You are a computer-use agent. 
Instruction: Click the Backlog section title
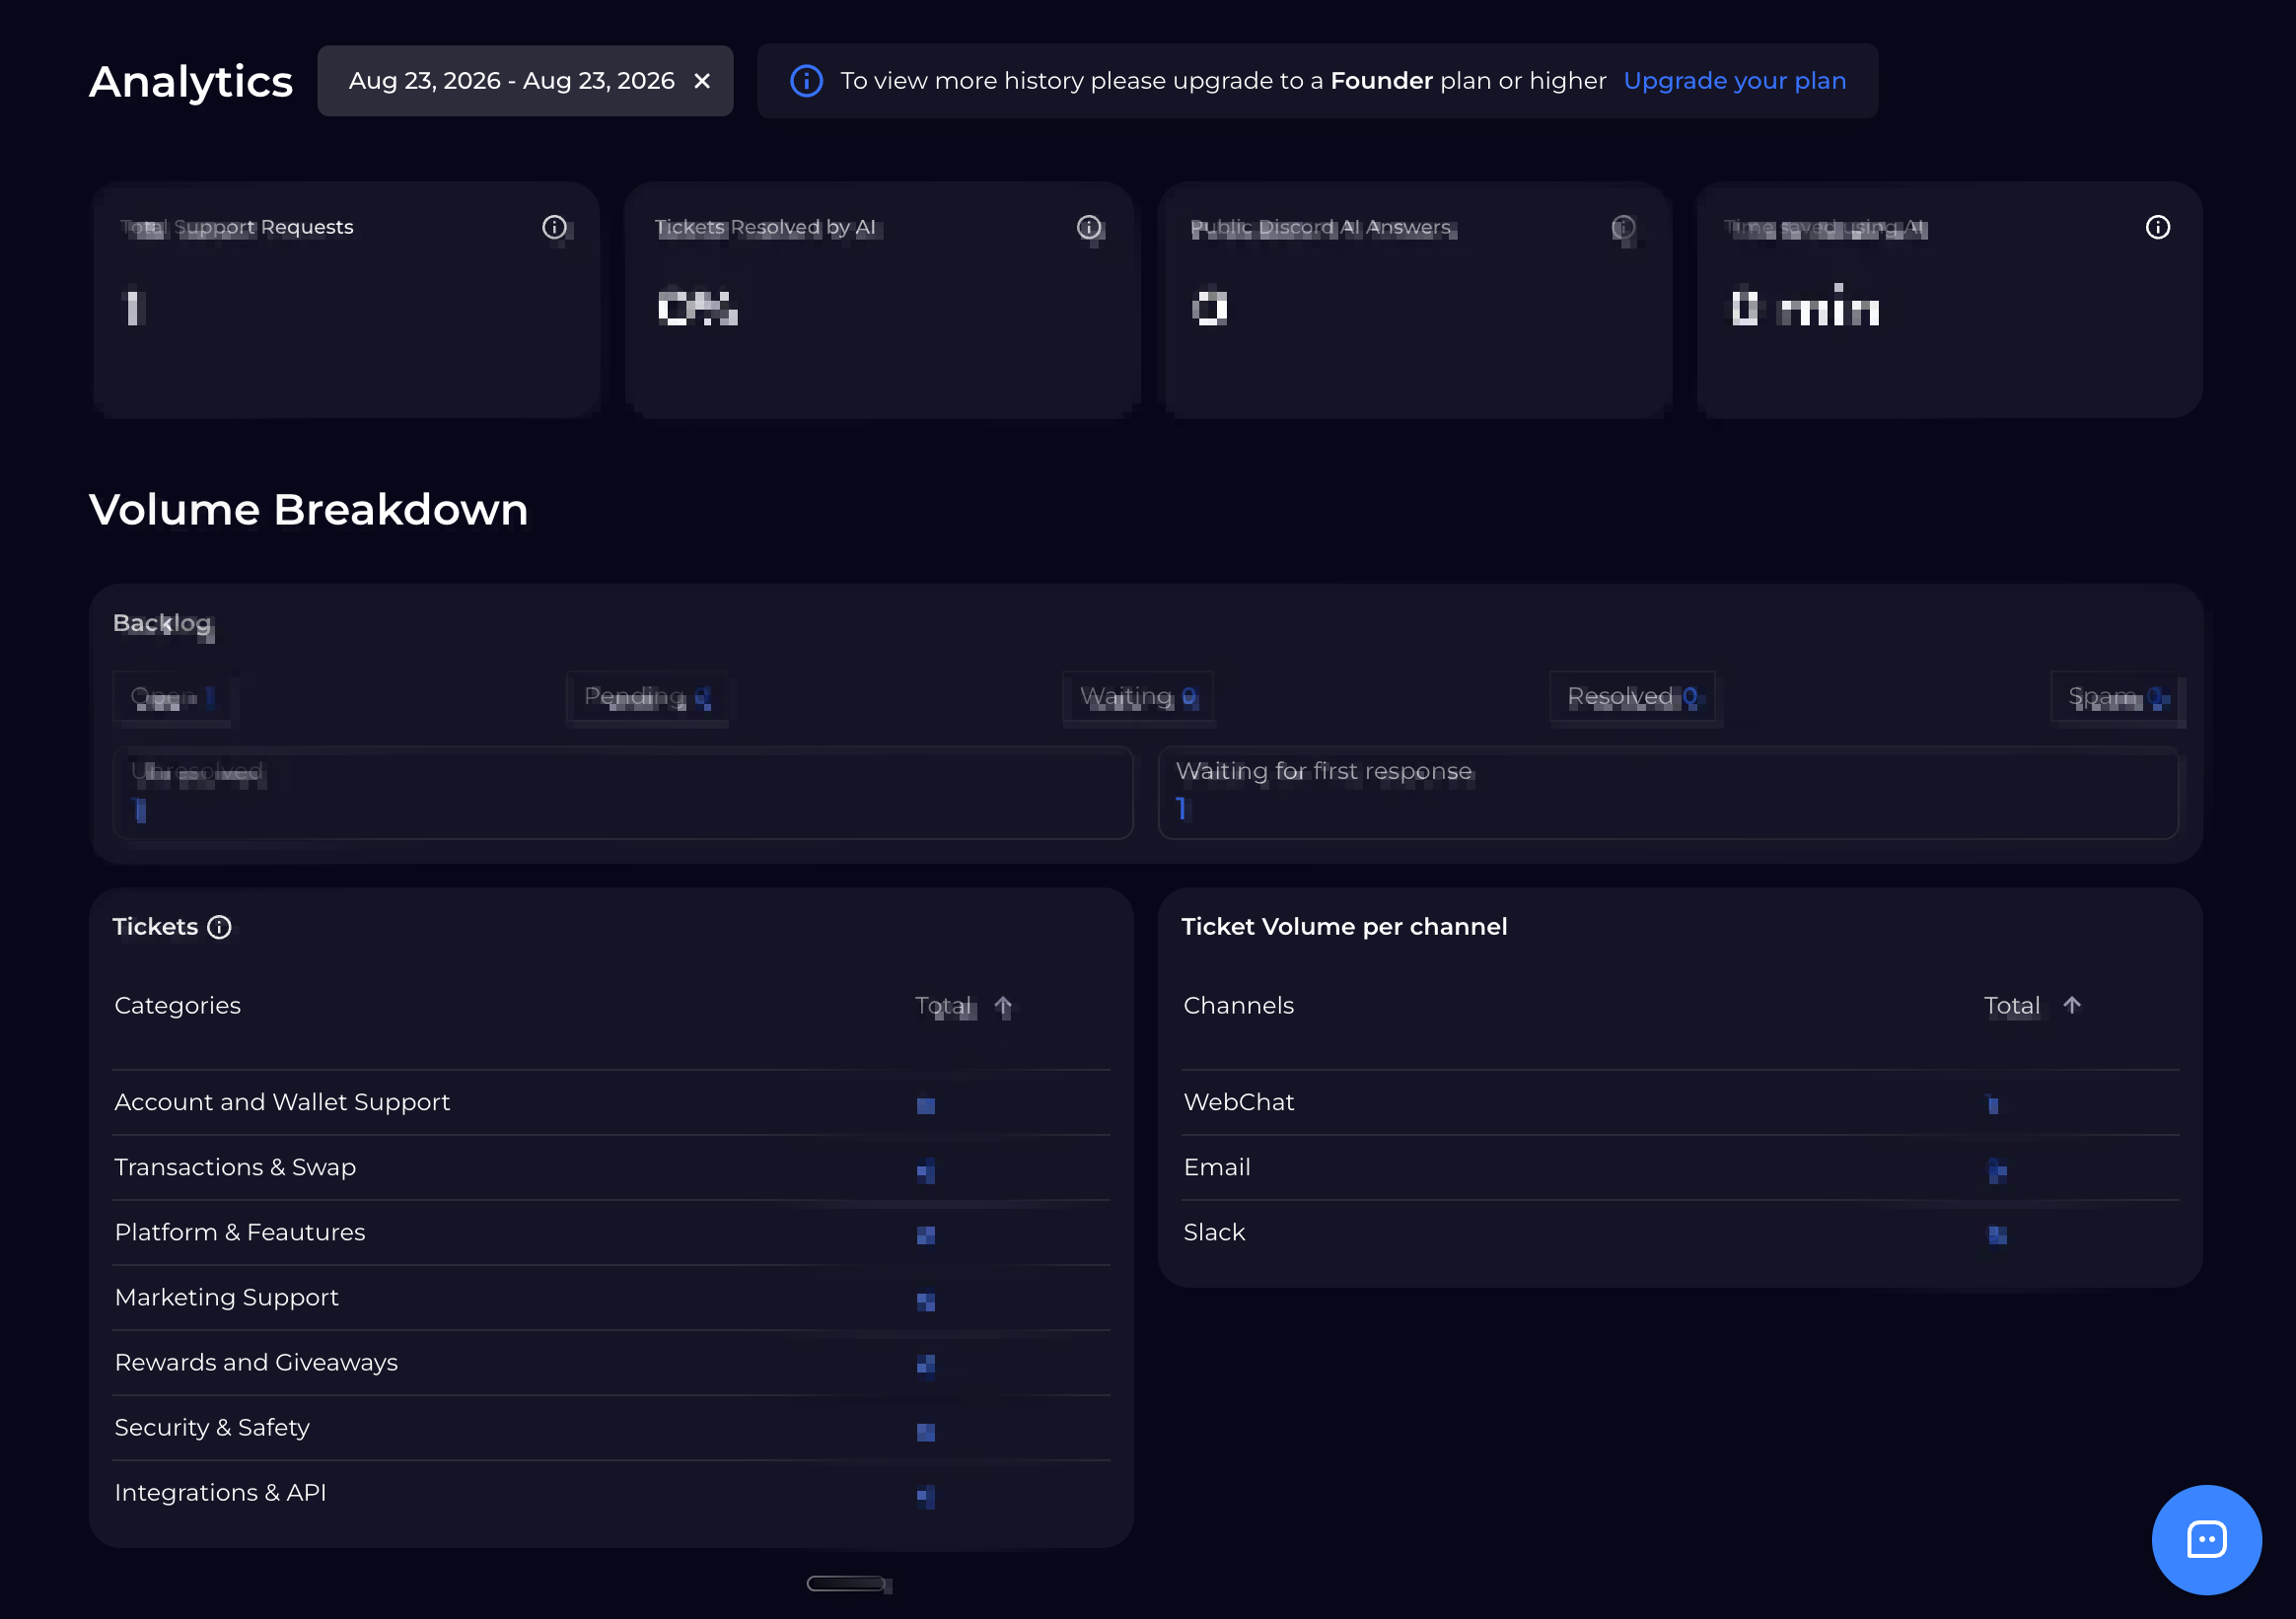162,624
